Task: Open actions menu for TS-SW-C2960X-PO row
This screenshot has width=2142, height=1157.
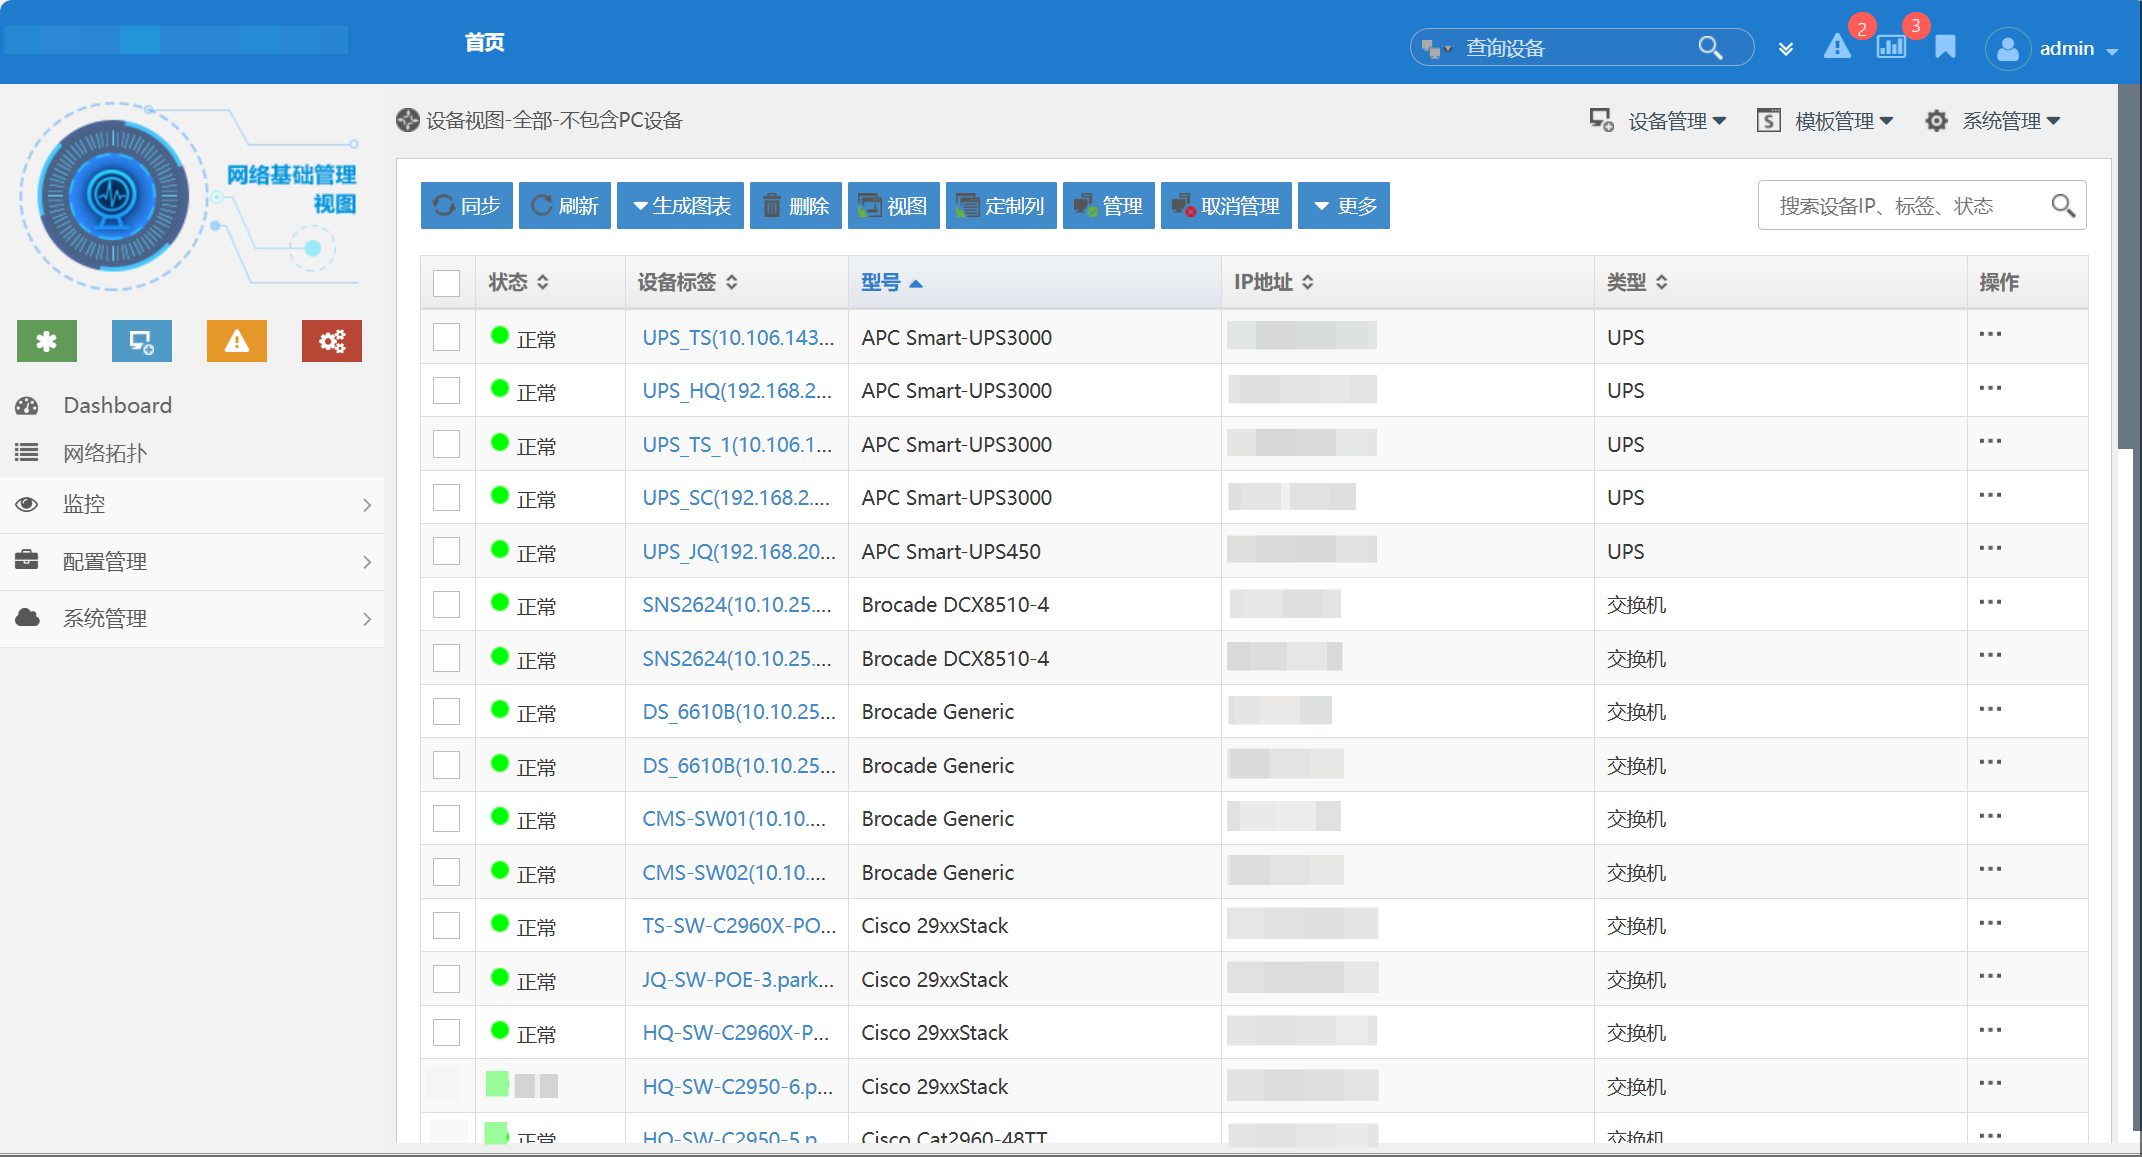Action: 1990,923
